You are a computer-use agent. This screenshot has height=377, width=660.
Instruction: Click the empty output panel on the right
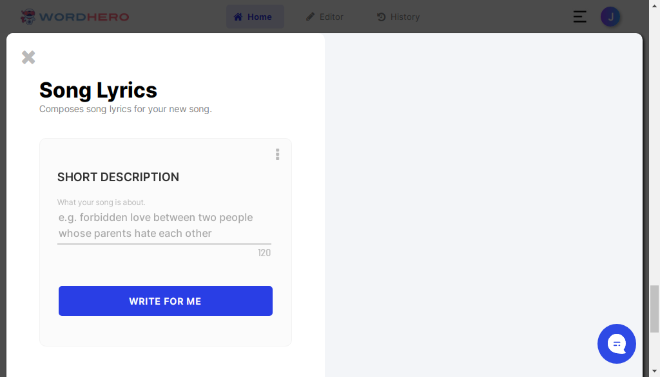point(483,205)
